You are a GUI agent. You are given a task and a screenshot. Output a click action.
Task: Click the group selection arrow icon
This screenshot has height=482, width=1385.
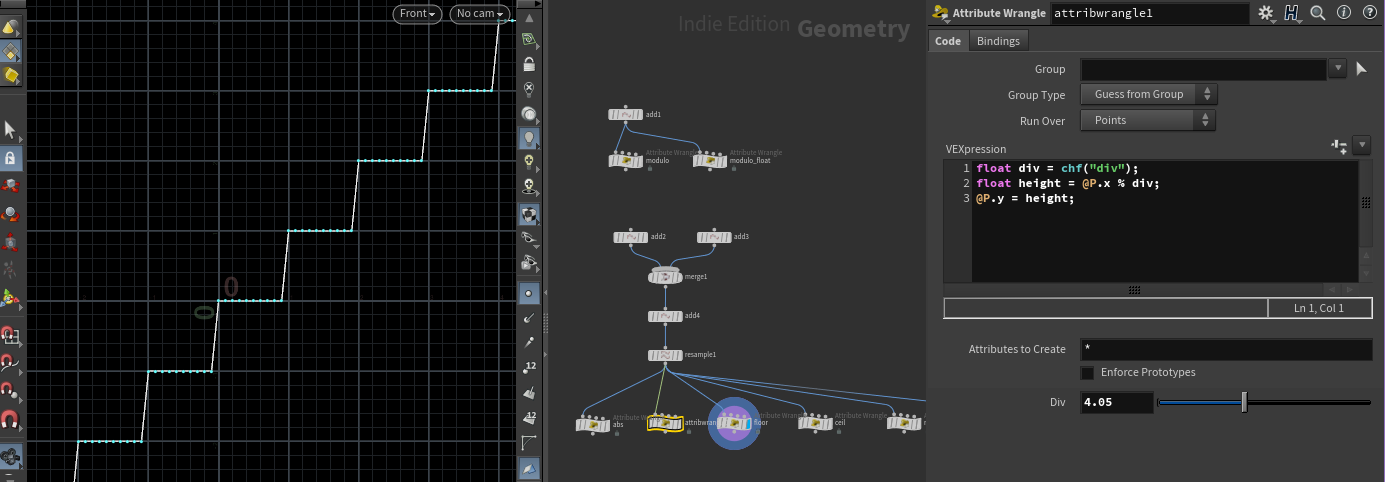pos(1361,69)
